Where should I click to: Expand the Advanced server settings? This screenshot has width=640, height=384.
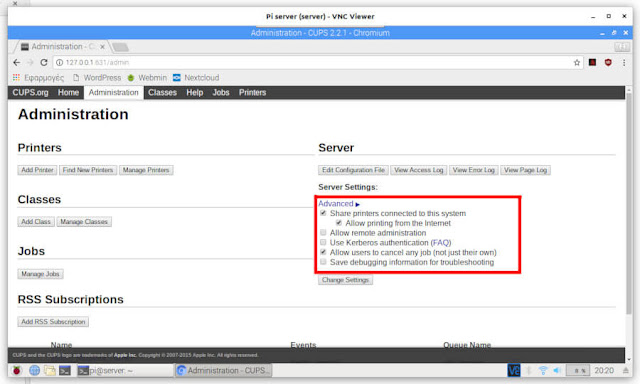click(x=339, y=203)
